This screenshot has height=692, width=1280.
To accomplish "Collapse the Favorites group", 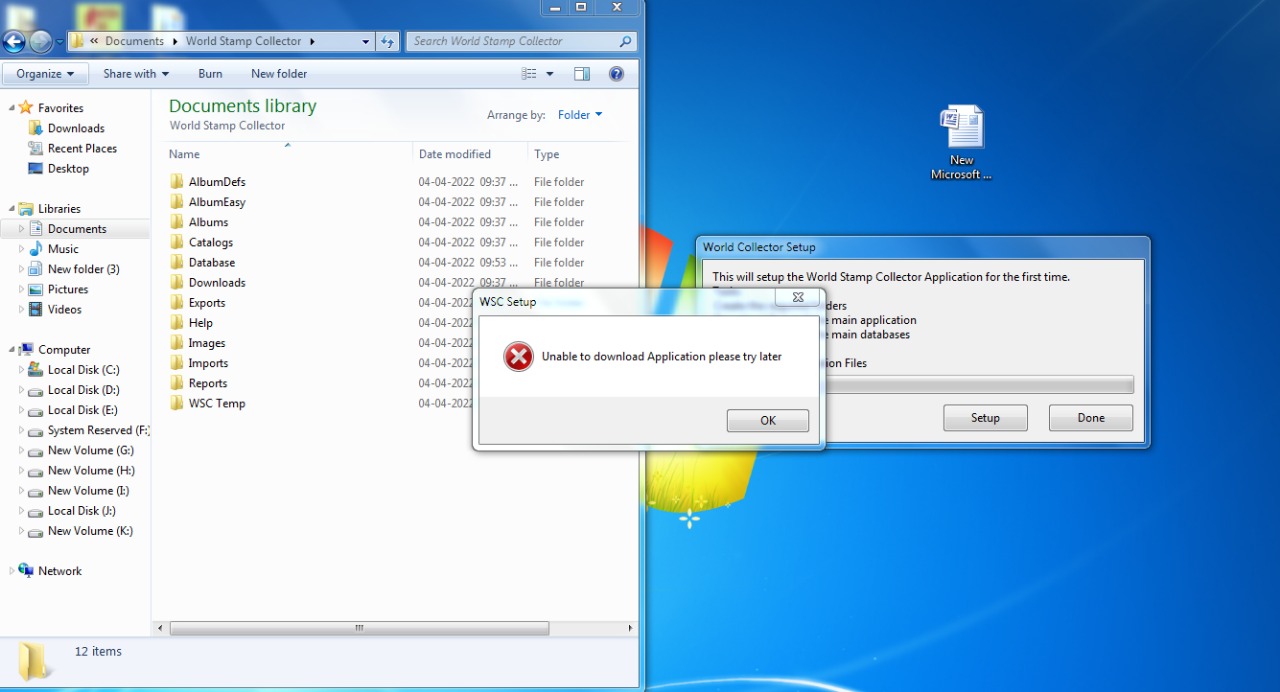I will tap(12, 108).
